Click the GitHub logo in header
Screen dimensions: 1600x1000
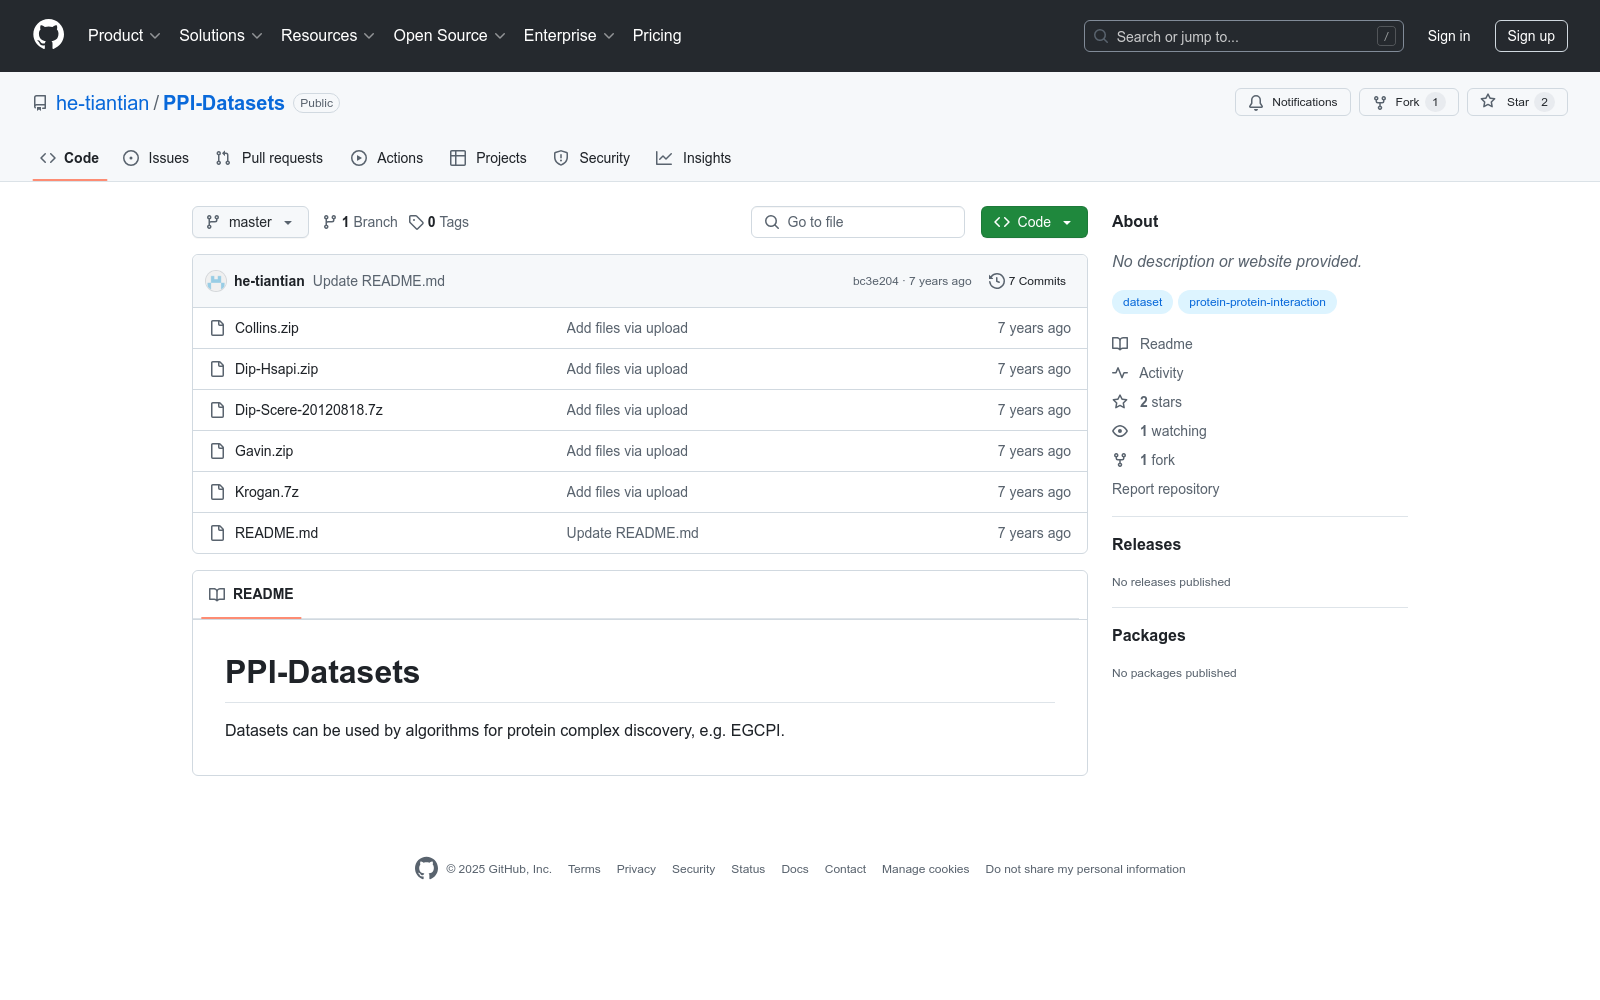pyautogui.click(x=48, y=35)
